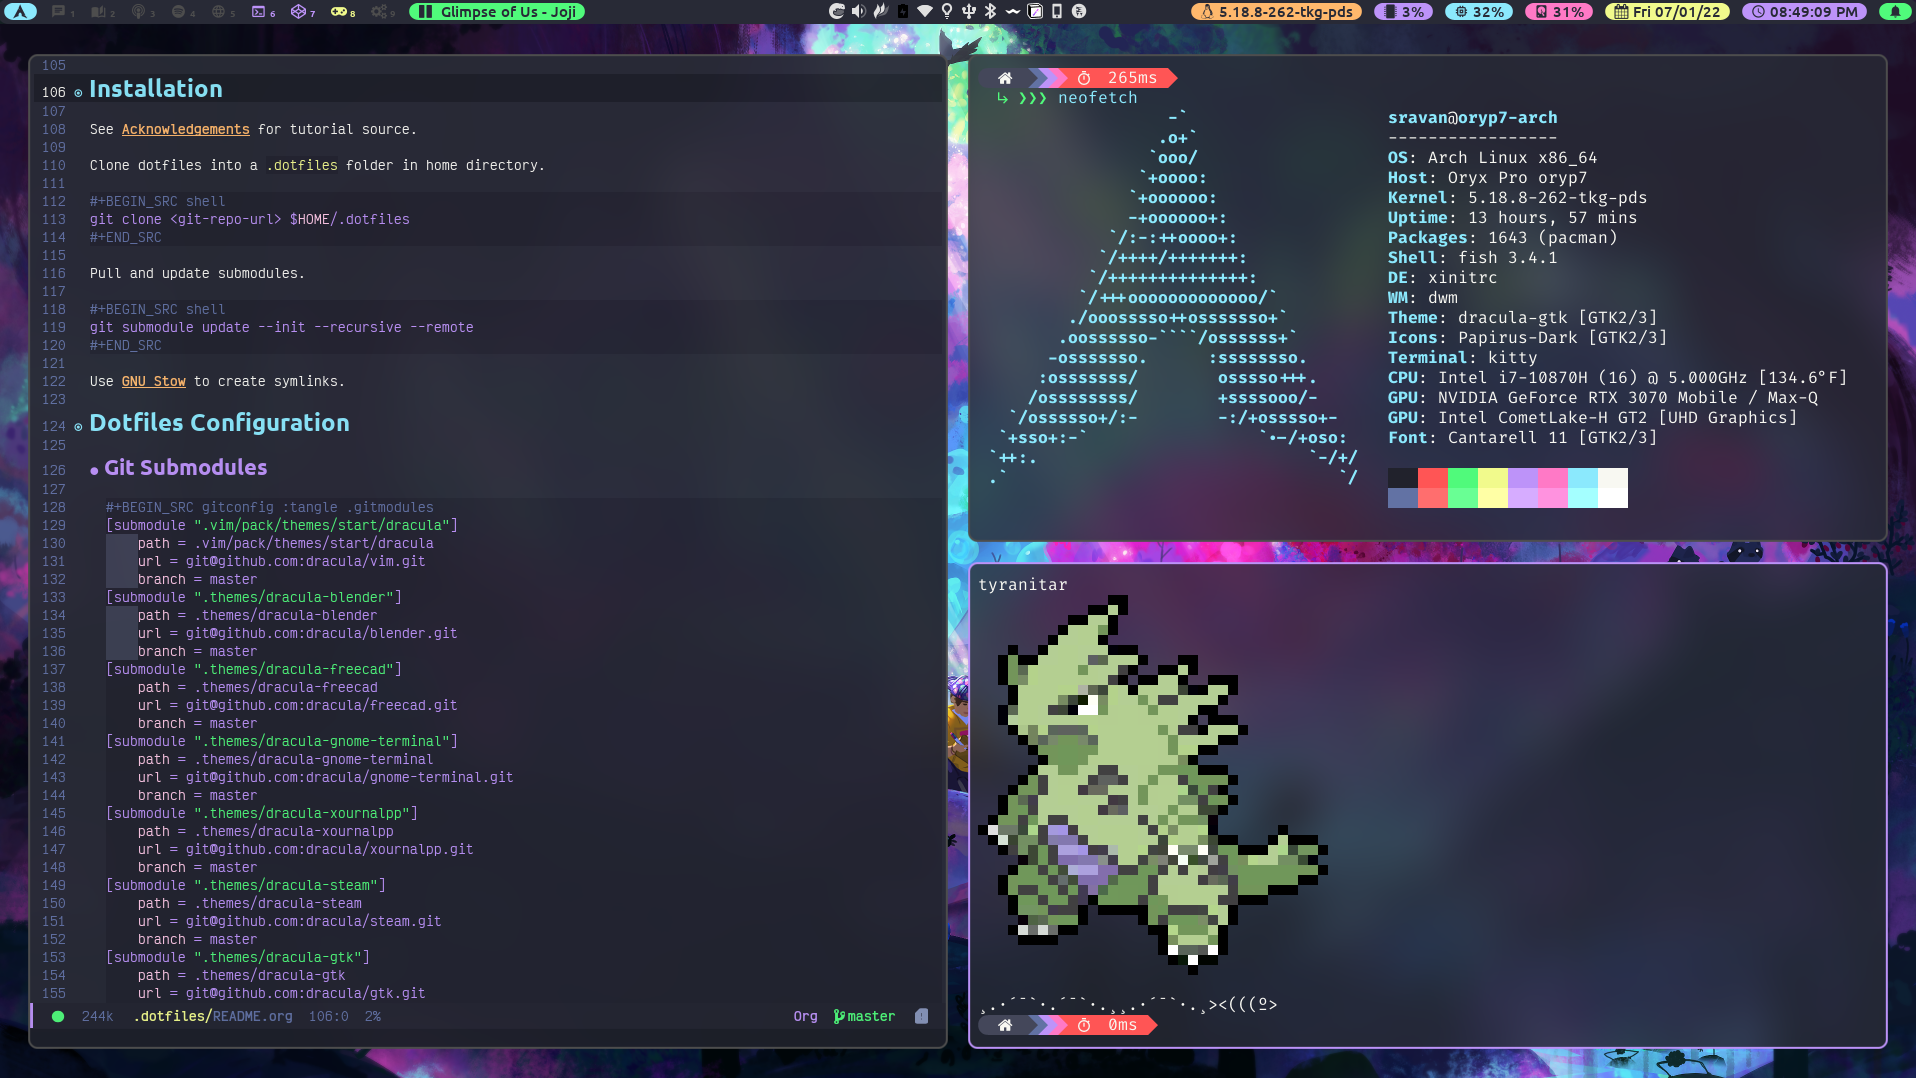1916x1078 pixels.
Task: Open the Bluetooth tray icon
Action: (990, 11)
